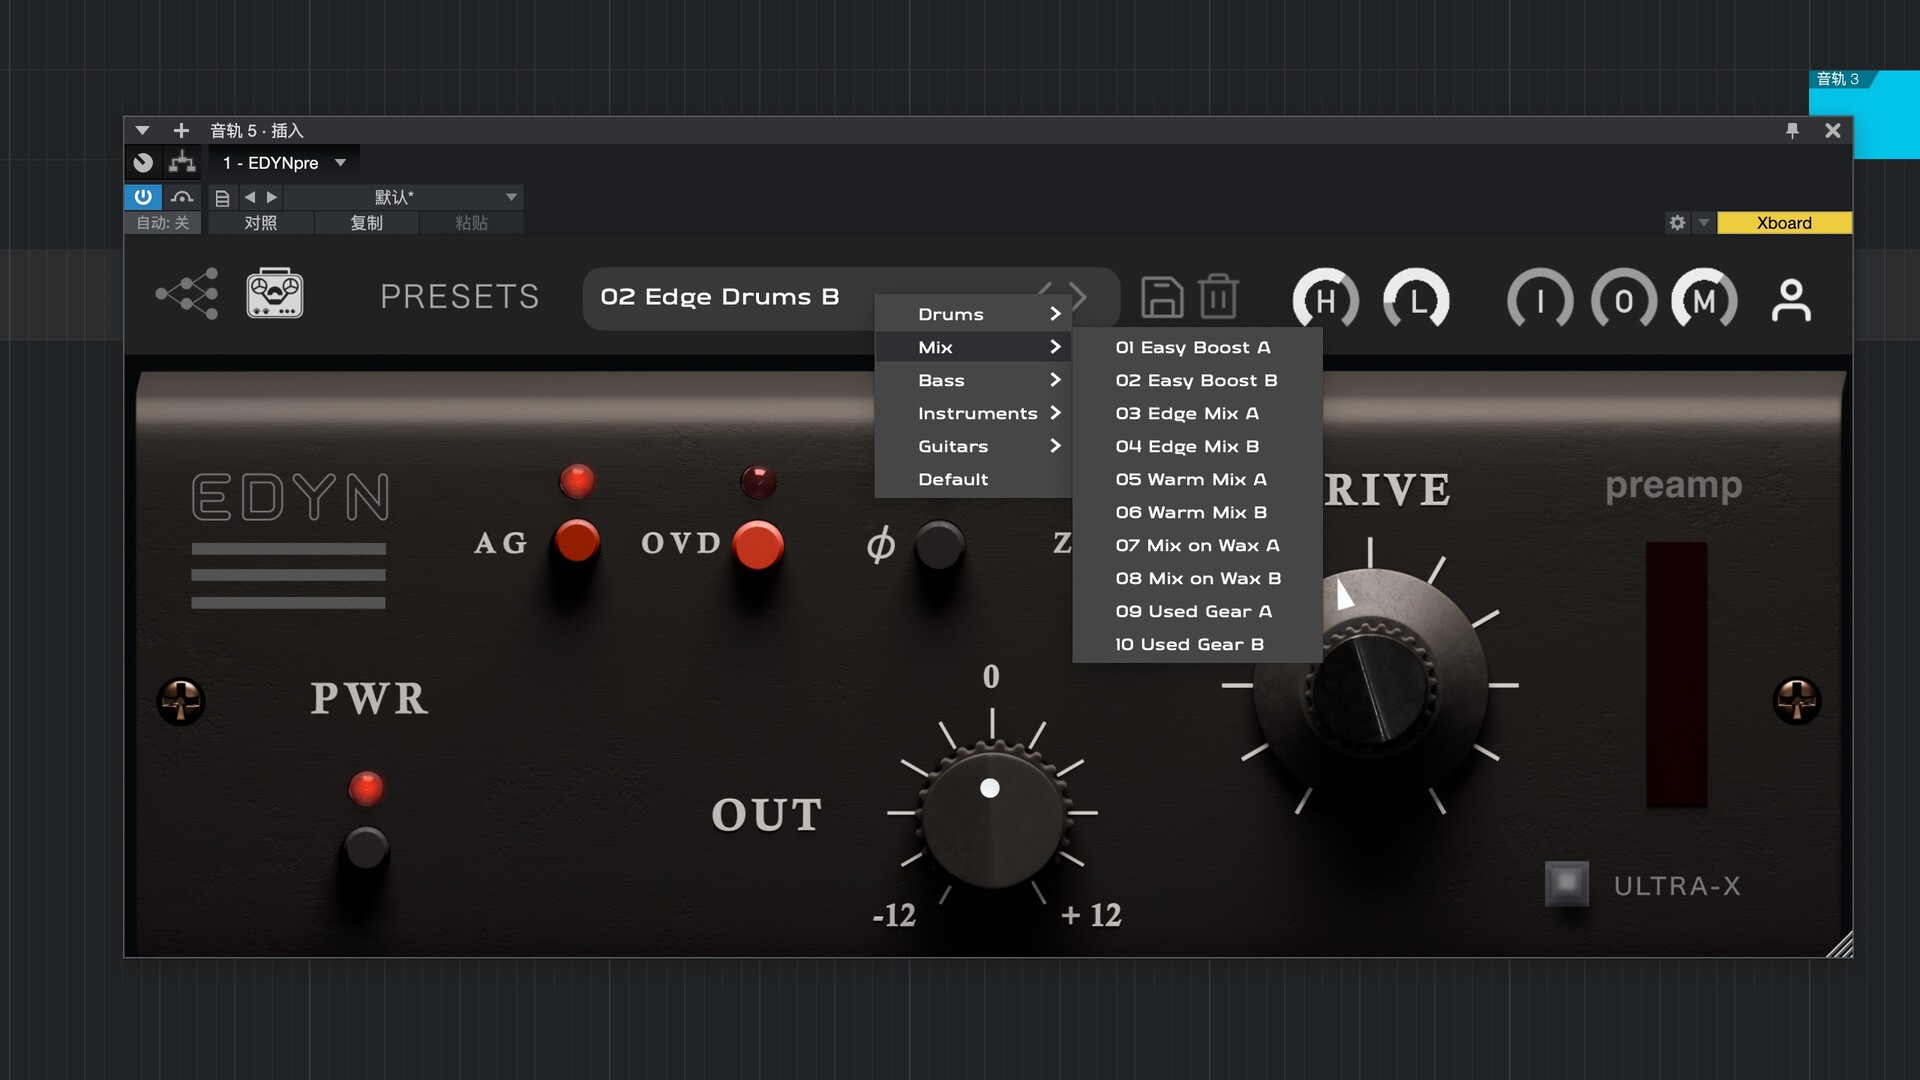Click the PRESETS label
Image resolution: width=1920 pixels, height=1080 pixels.
point(459,296)
